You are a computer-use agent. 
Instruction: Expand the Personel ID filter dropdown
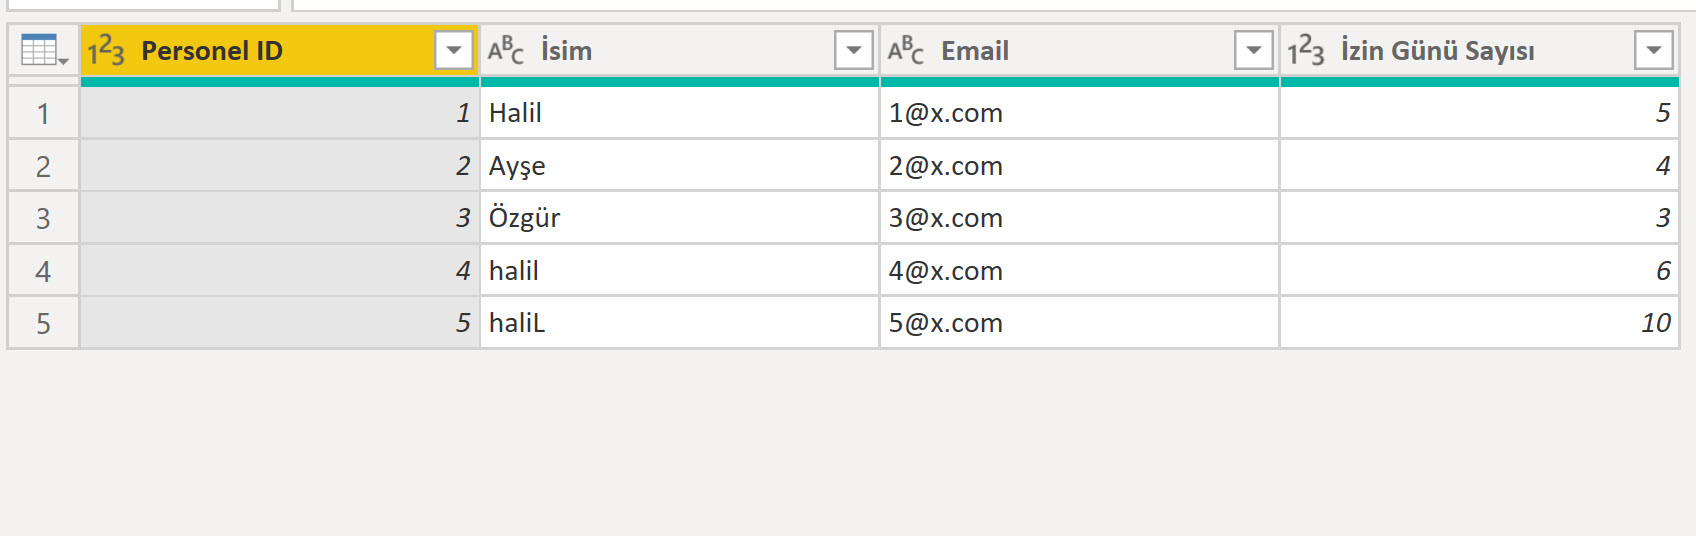click(x=454, y=50)
